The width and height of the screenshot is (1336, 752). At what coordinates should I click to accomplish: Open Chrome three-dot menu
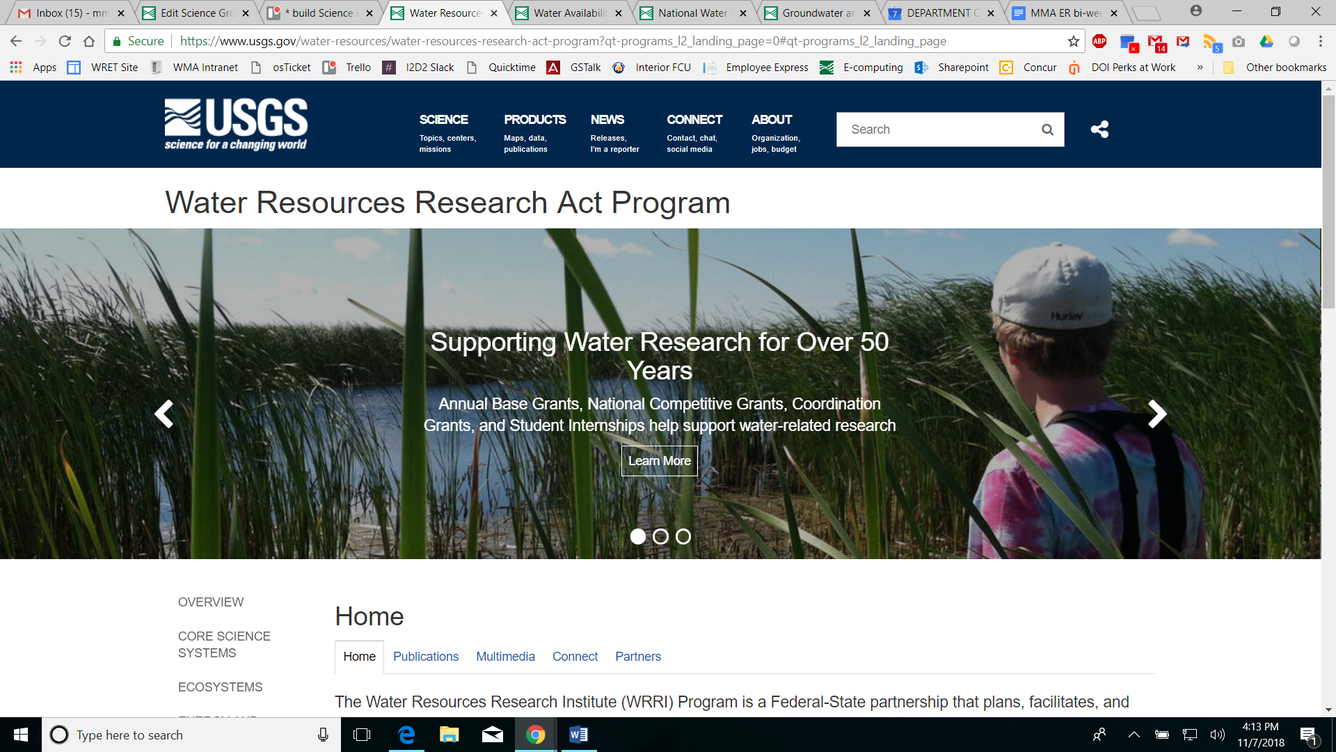point(1320,41)
